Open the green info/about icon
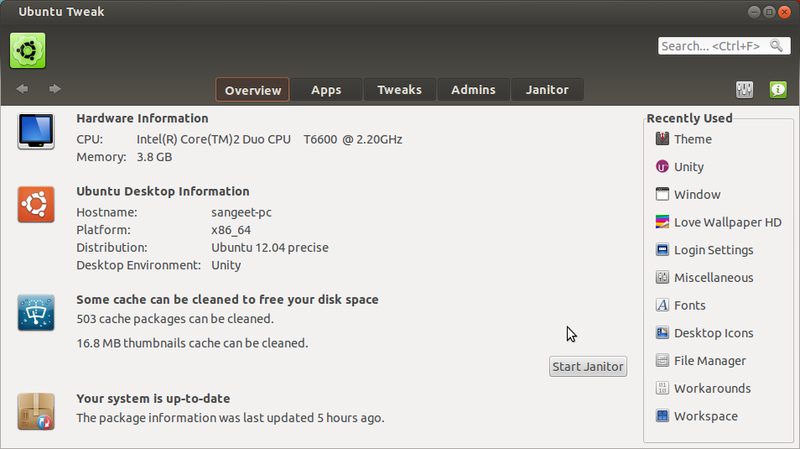The width and height of the screenshot is (800, 449). coord(778,90)
